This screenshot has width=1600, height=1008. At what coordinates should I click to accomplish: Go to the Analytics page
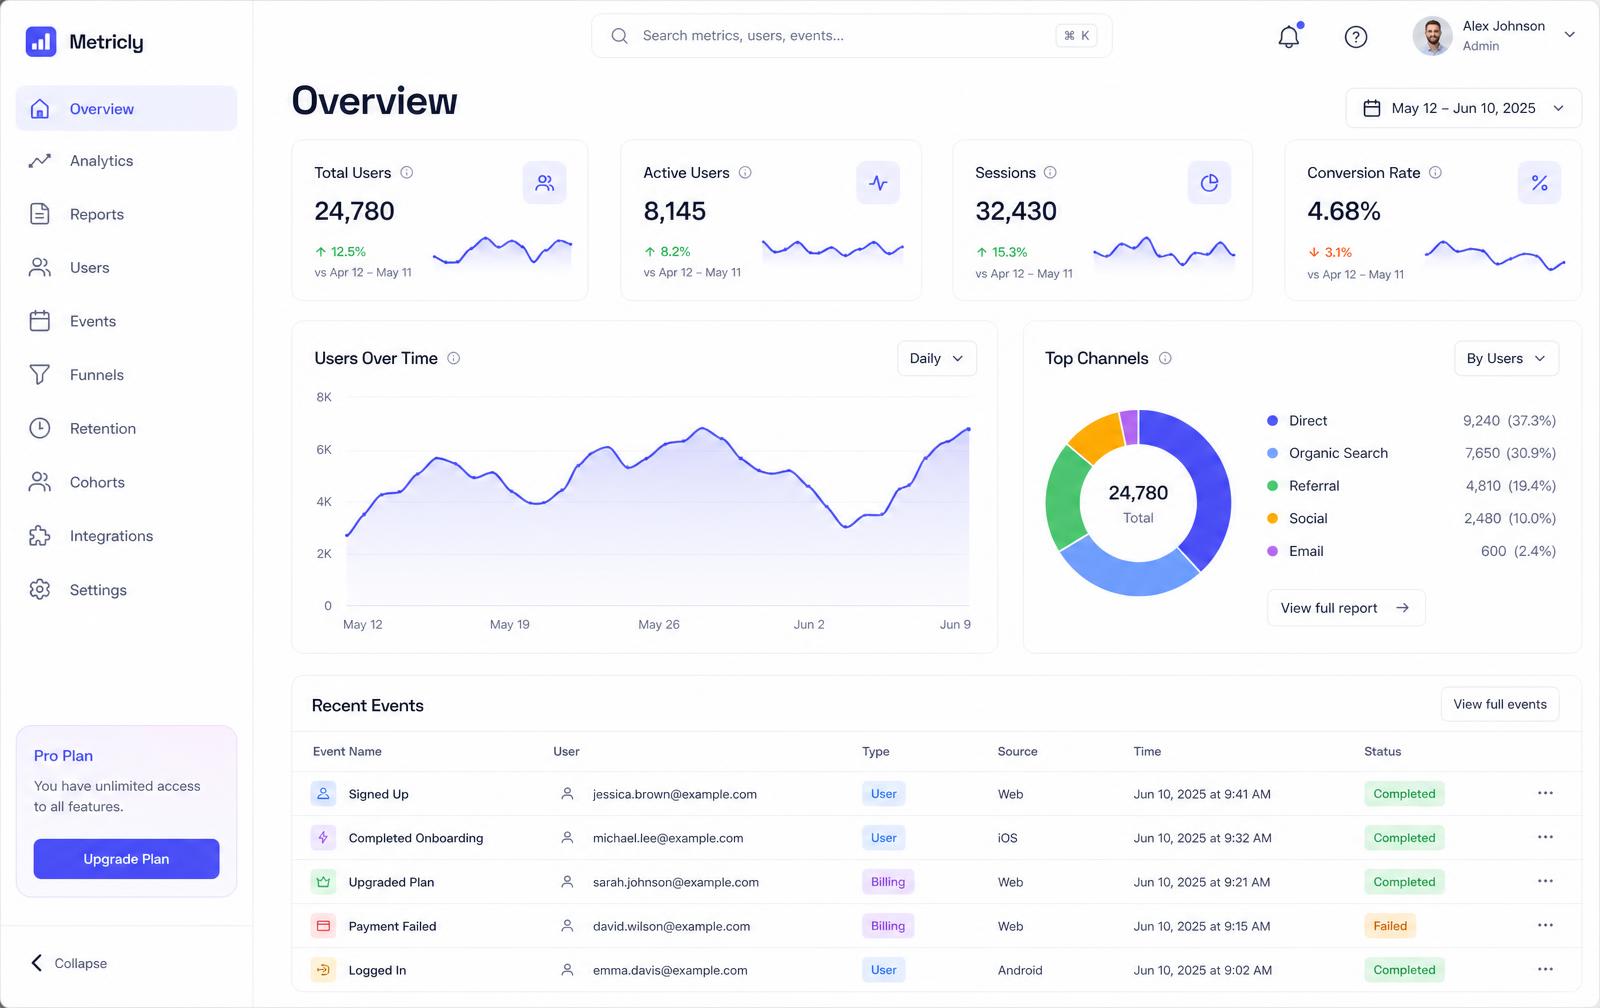point(126,161)
